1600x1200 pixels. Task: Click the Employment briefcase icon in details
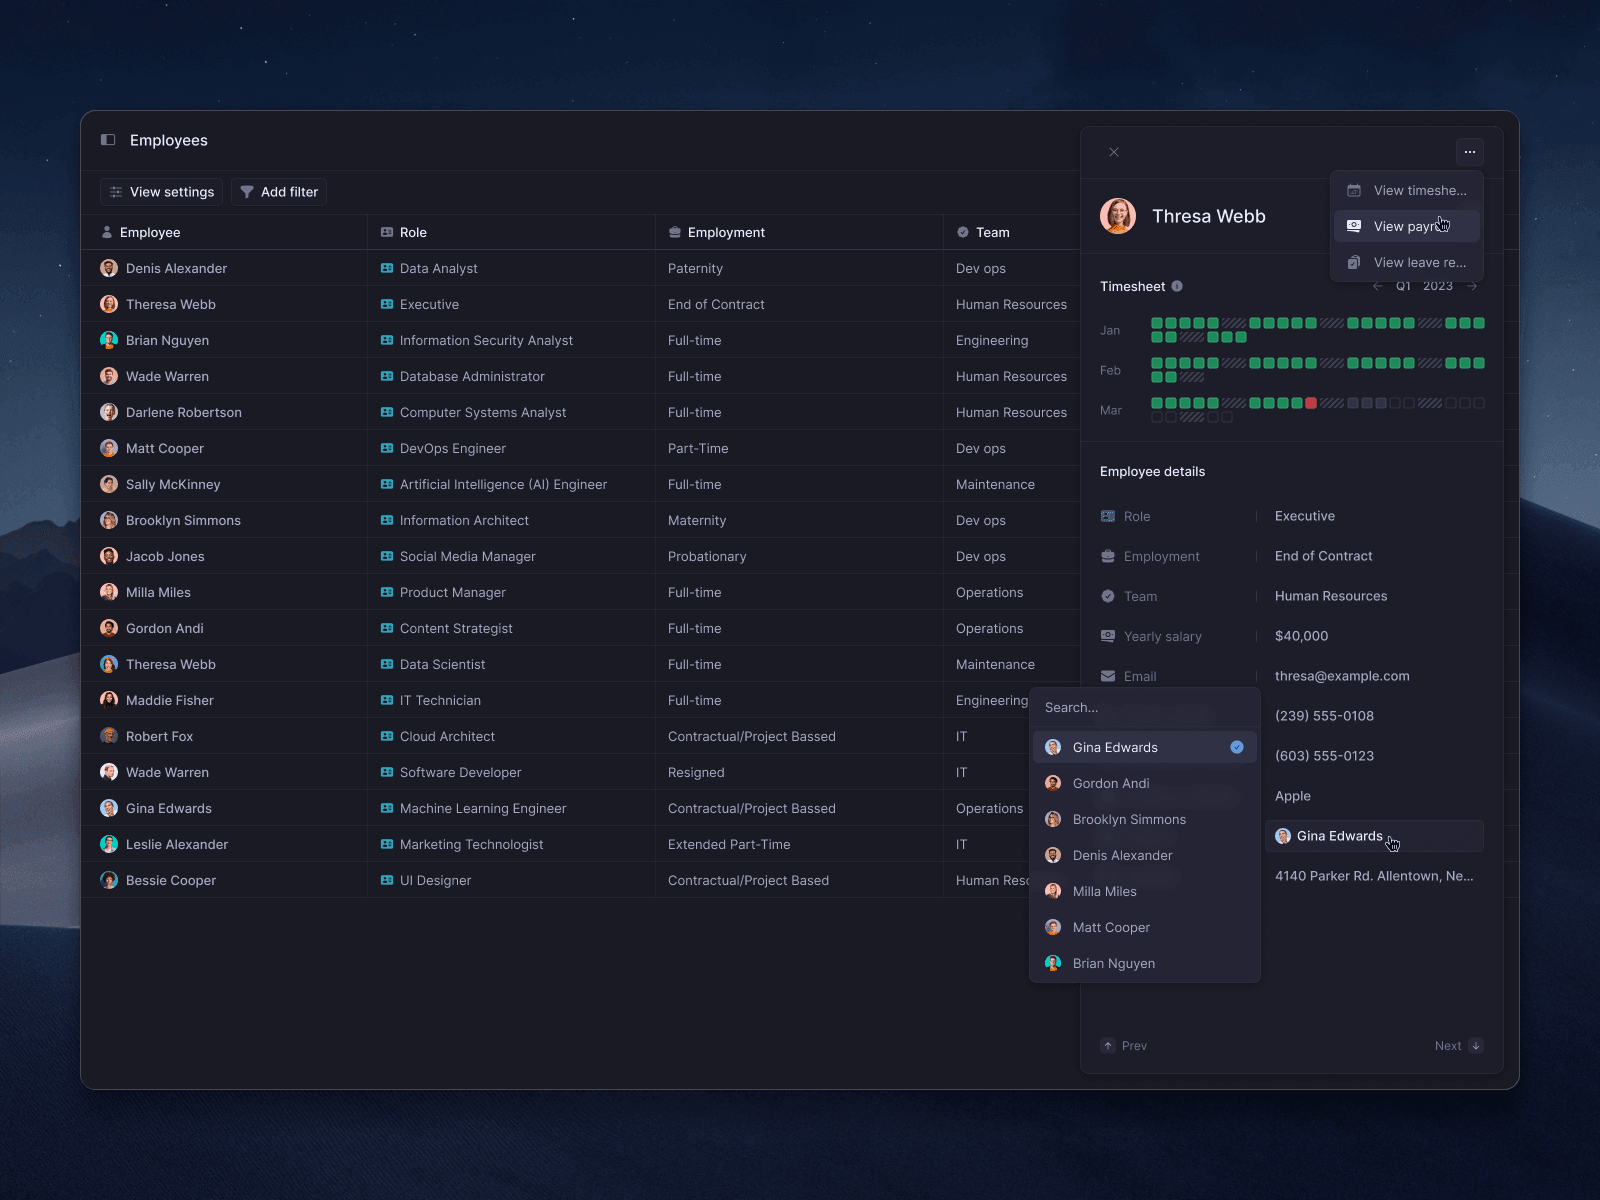point(1108,556)
